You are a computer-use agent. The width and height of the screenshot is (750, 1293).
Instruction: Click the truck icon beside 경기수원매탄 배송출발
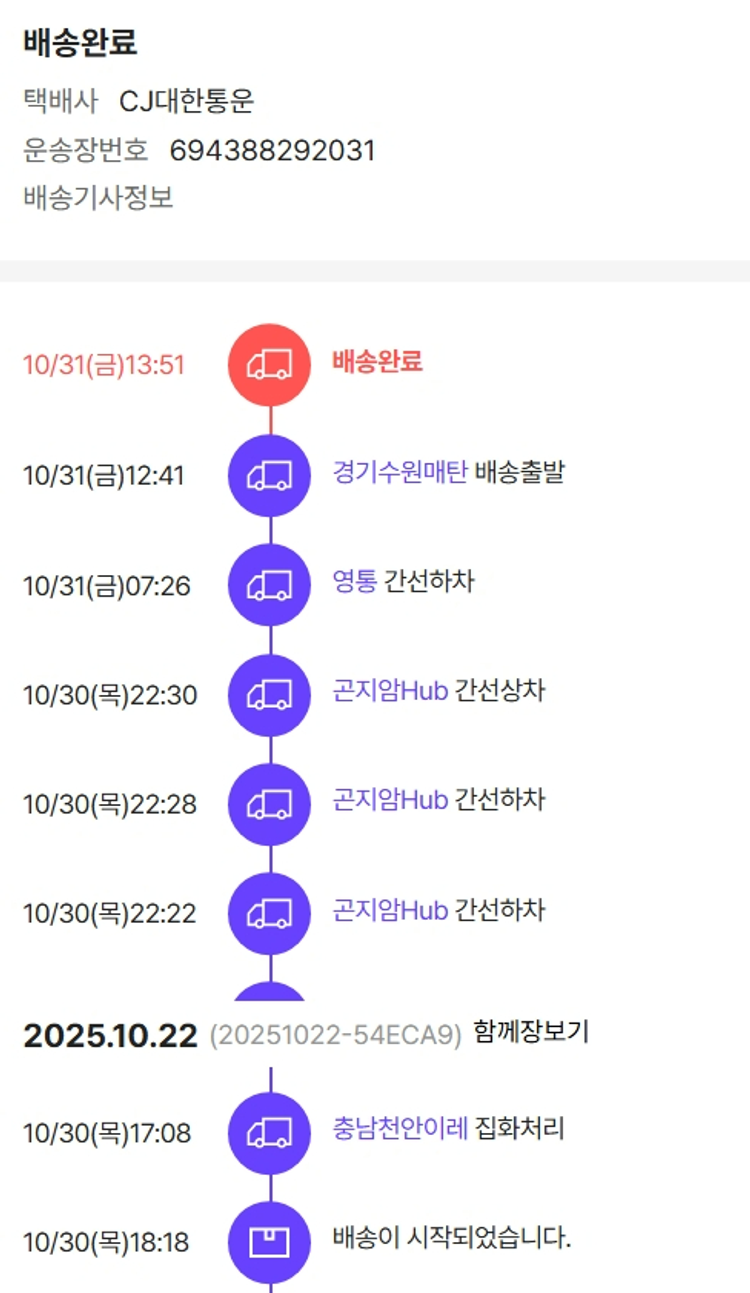coord(270,476)
